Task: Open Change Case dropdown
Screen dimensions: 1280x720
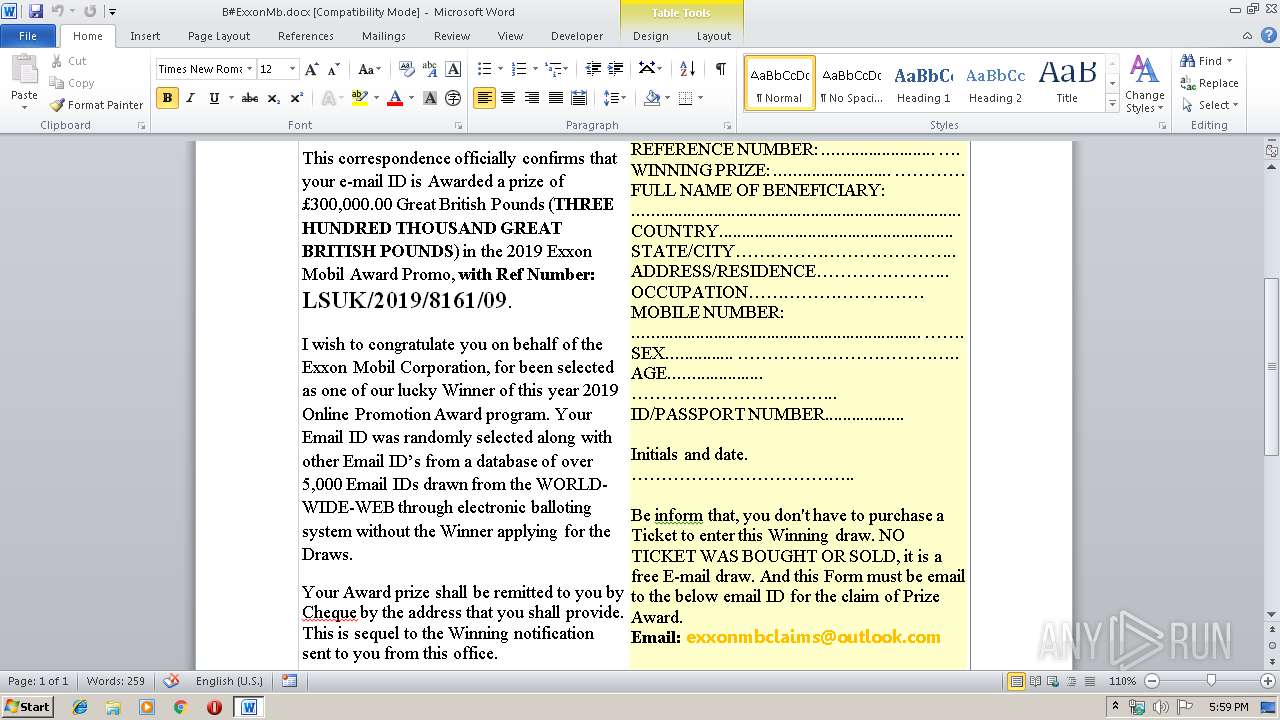Action: click(369, 69)
